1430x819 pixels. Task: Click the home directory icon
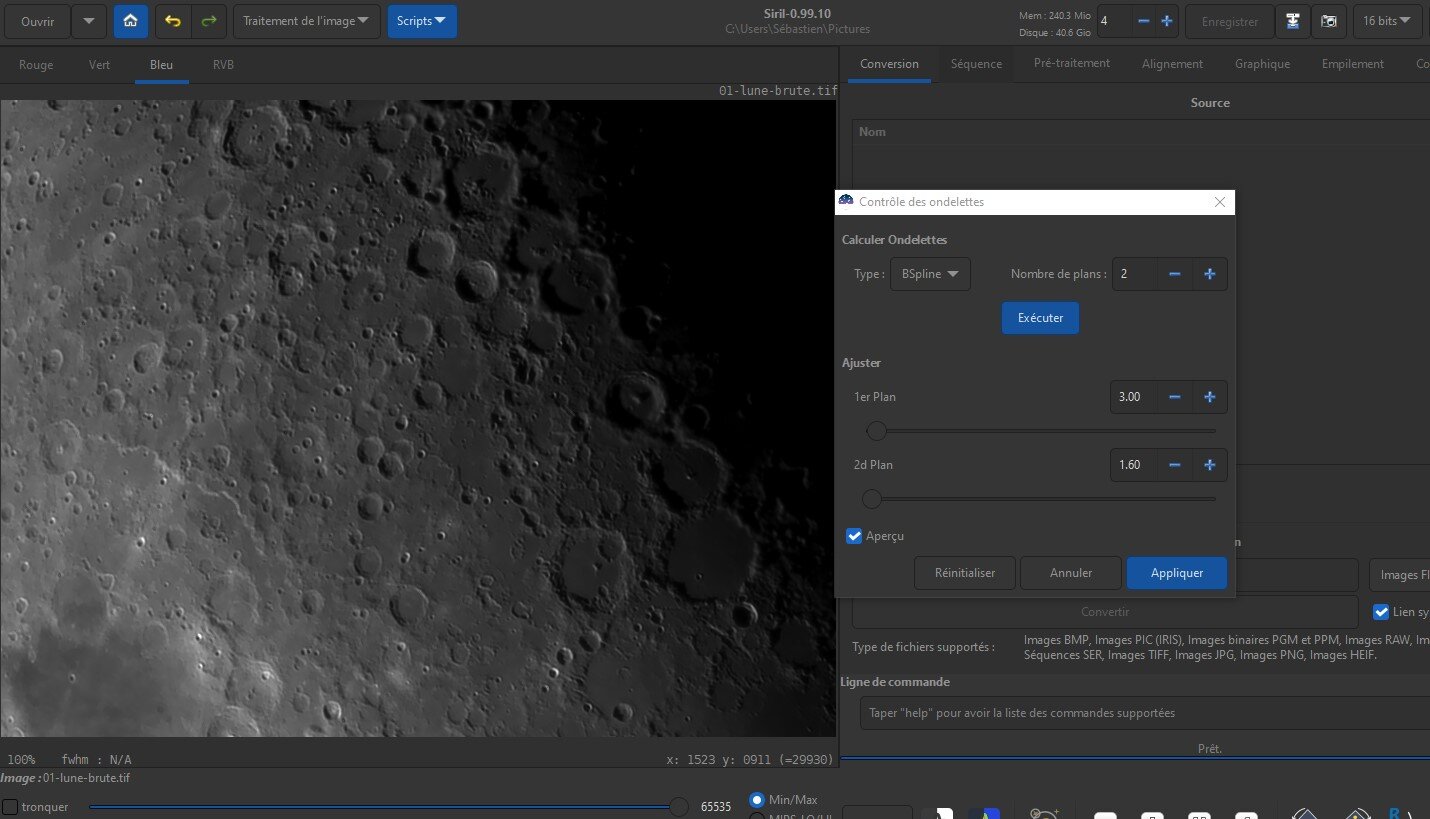pos(130,21)
